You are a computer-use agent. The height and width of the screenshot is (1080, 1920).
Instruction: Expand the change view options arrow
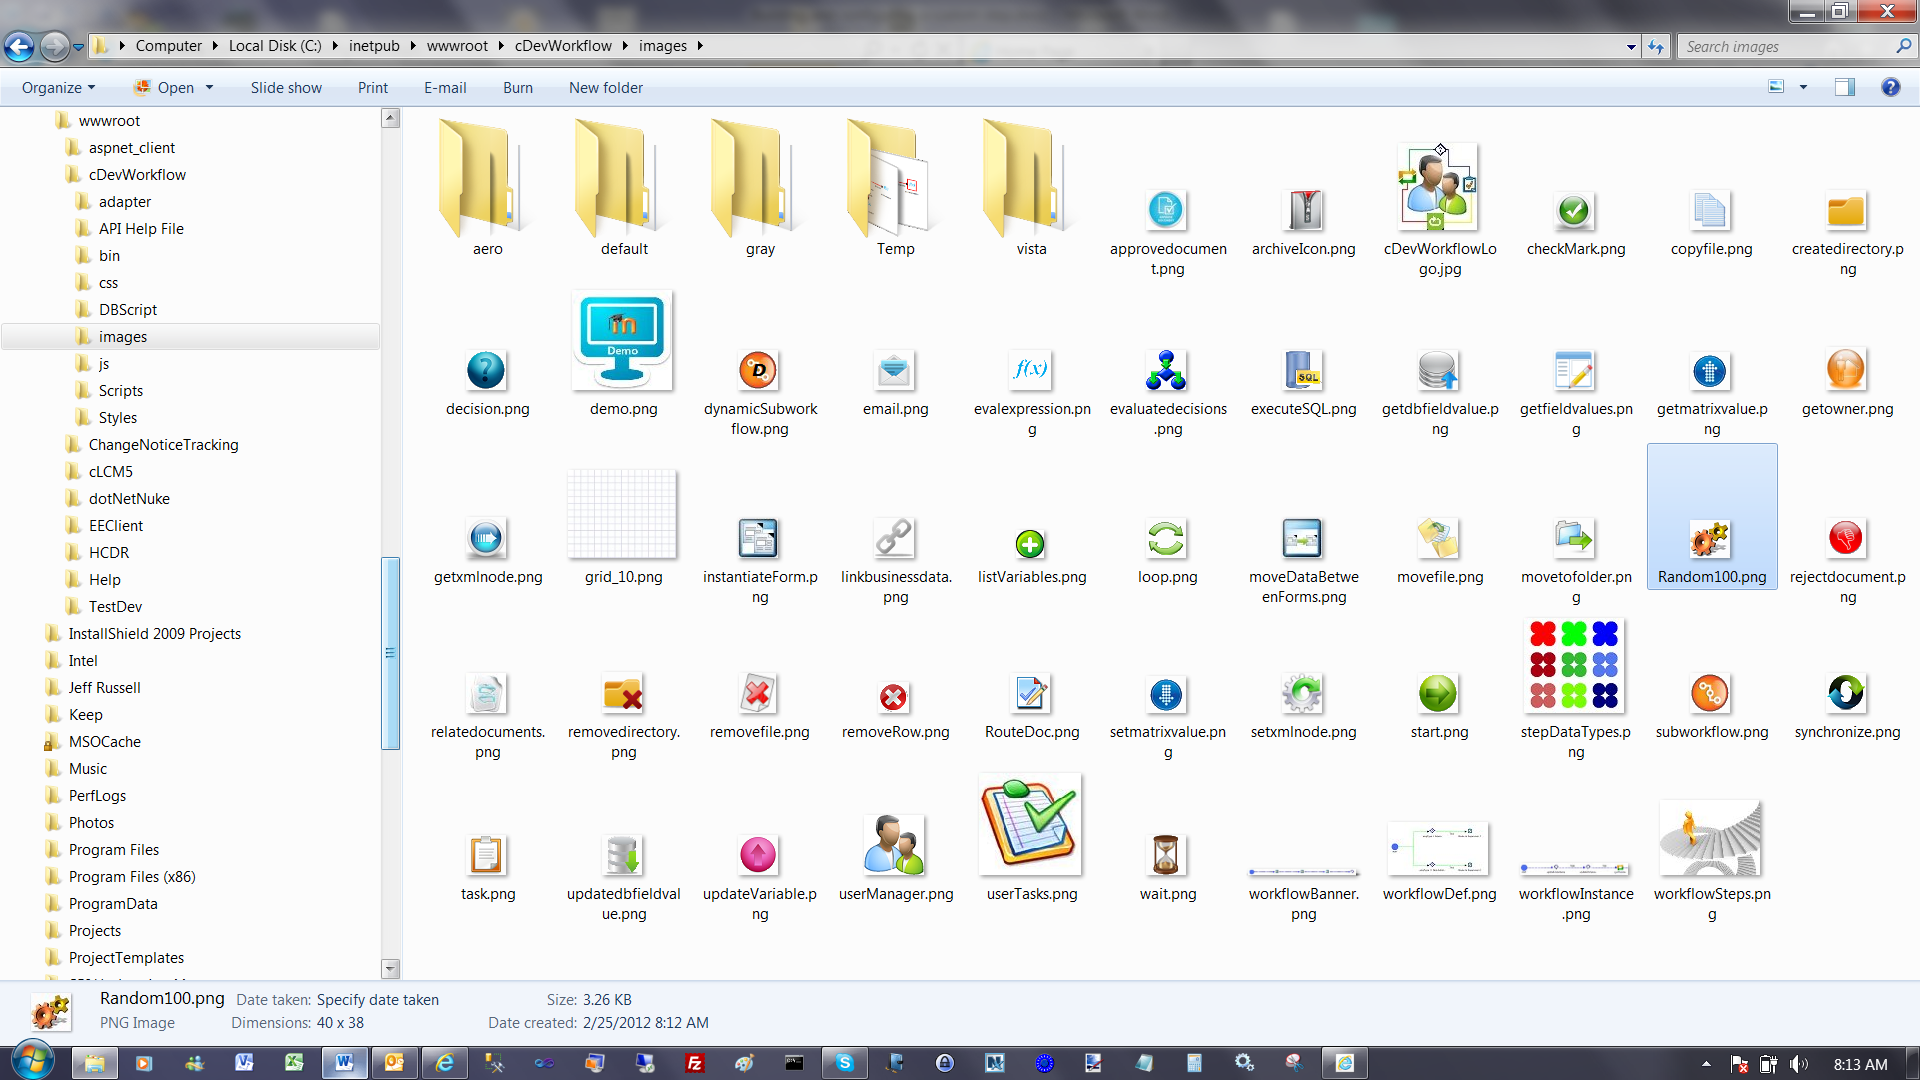[x=1804, y=87]
